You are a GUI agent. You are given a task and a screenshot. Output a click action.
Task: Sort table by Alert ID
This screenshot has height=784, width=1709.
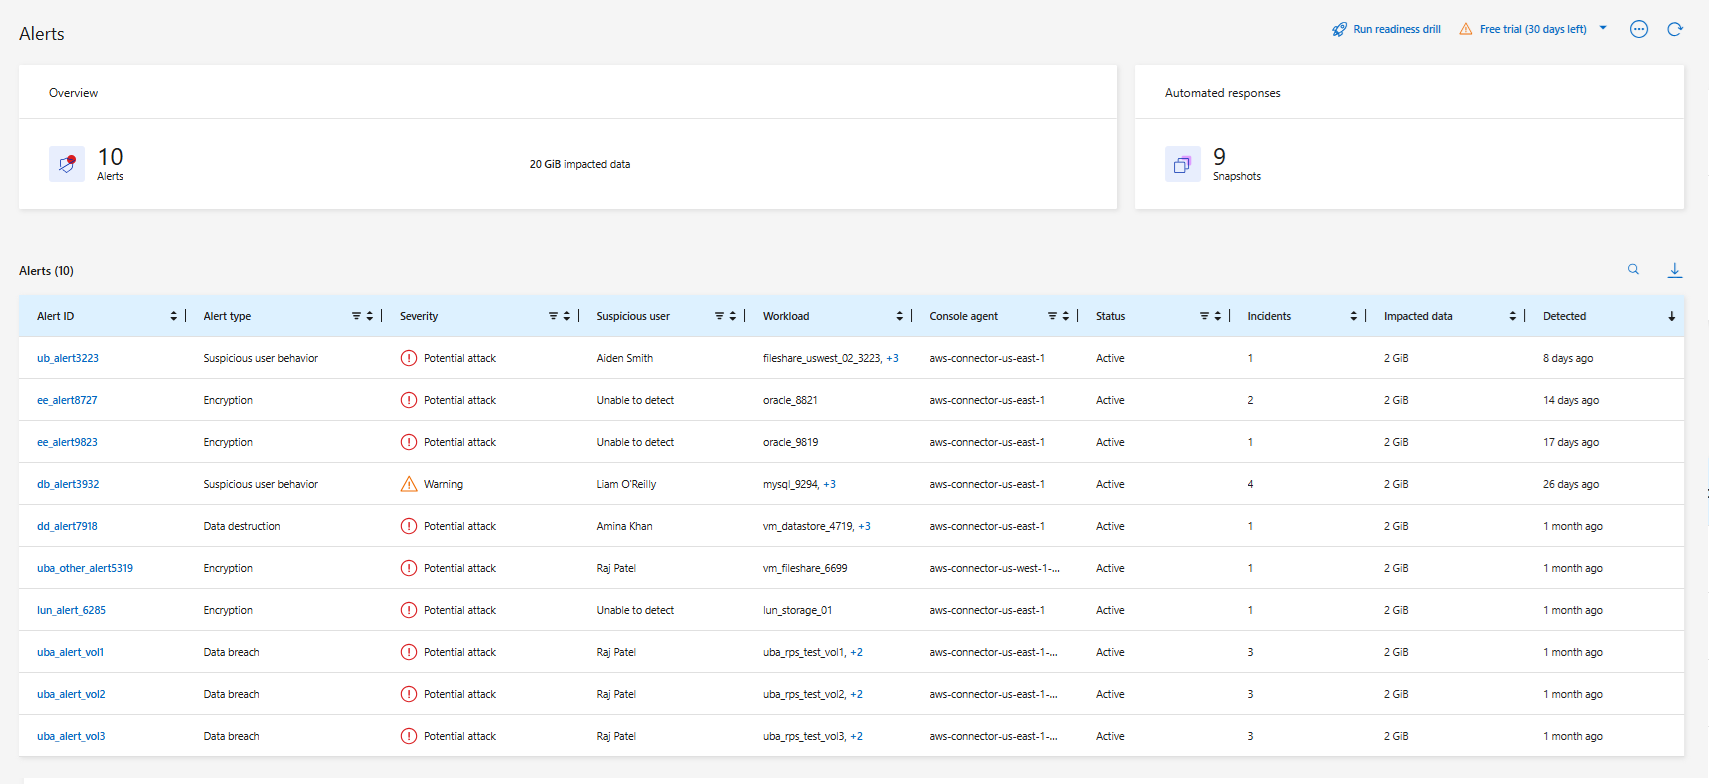[173, 316]
